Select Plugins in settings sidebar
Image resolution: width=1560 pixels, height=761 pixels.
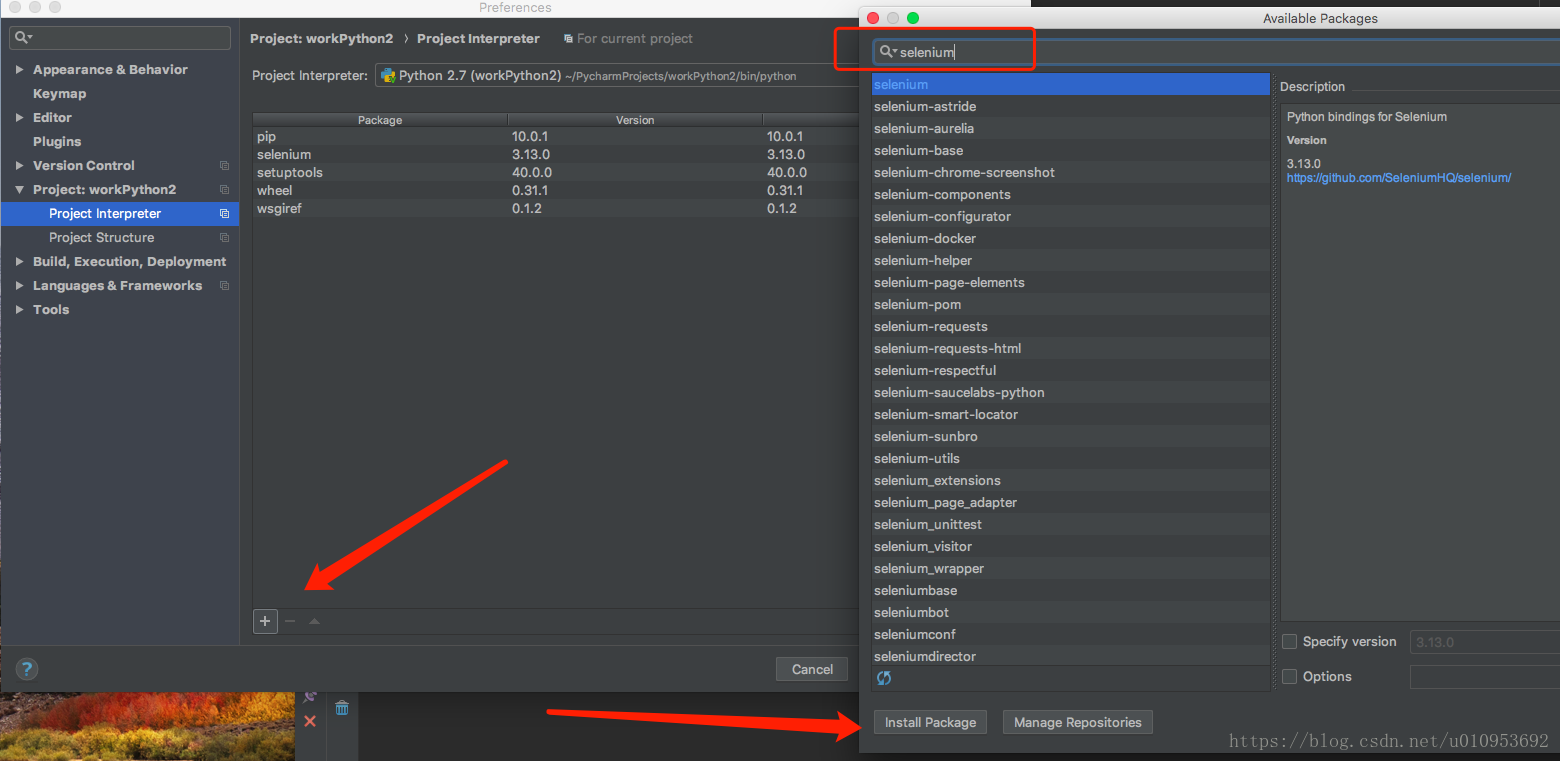[57, 142]
